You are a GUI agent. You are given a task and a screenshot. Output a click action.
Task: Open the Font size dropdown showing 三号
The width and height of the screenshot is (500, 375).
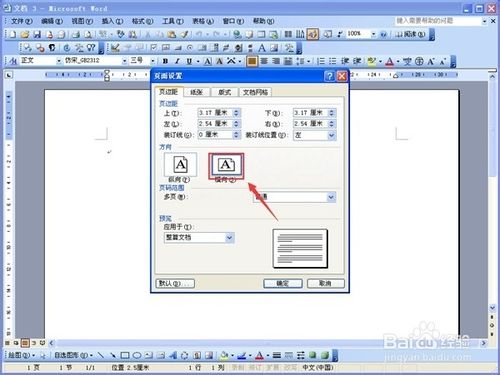tap(152, 61)
